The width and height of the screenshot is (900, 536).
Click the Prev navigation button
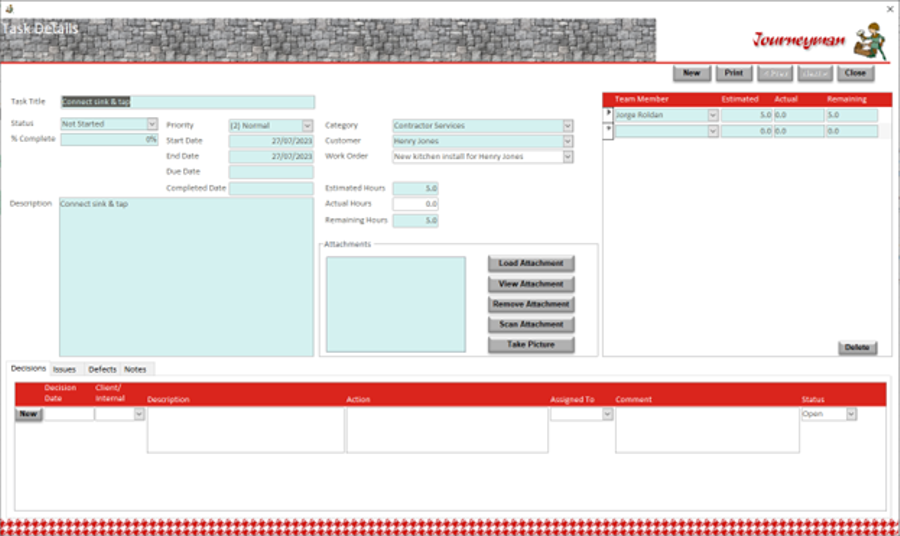coord(775,73)
